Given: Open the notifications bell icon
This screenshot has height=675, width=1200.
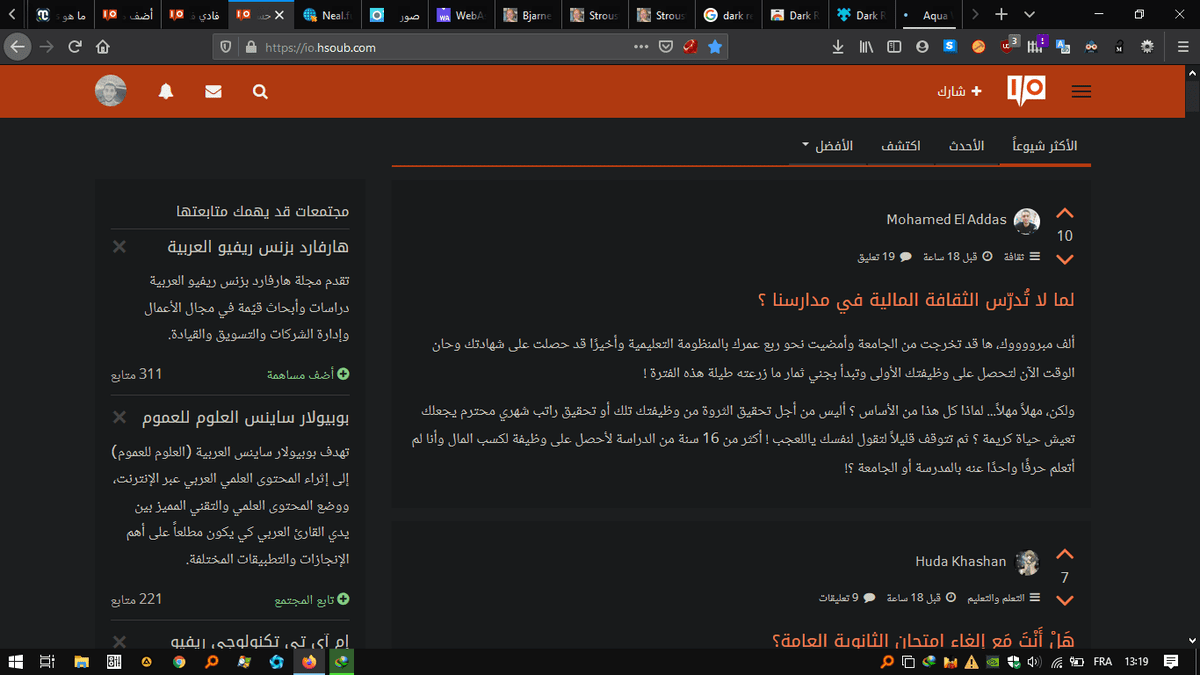Looking at the screenshot, I should 166,91.
